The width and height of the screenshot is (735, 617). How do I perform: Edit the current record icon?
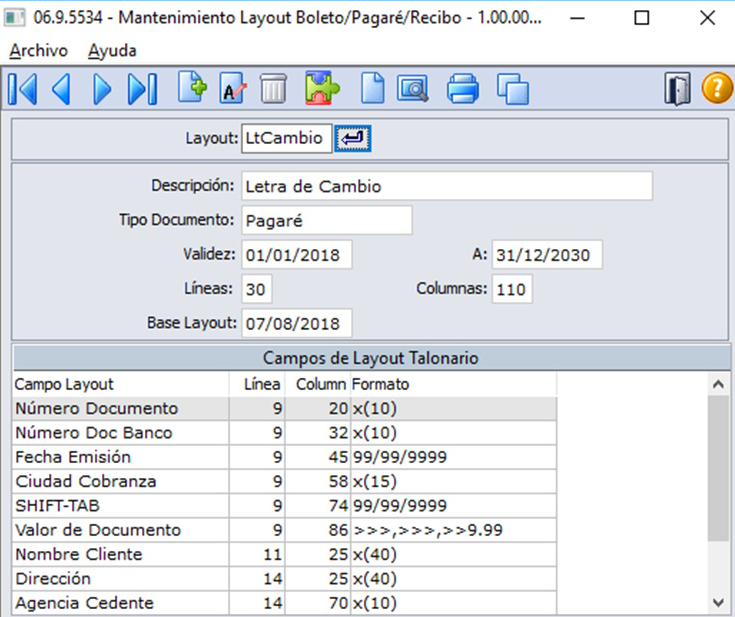(233, 88)
